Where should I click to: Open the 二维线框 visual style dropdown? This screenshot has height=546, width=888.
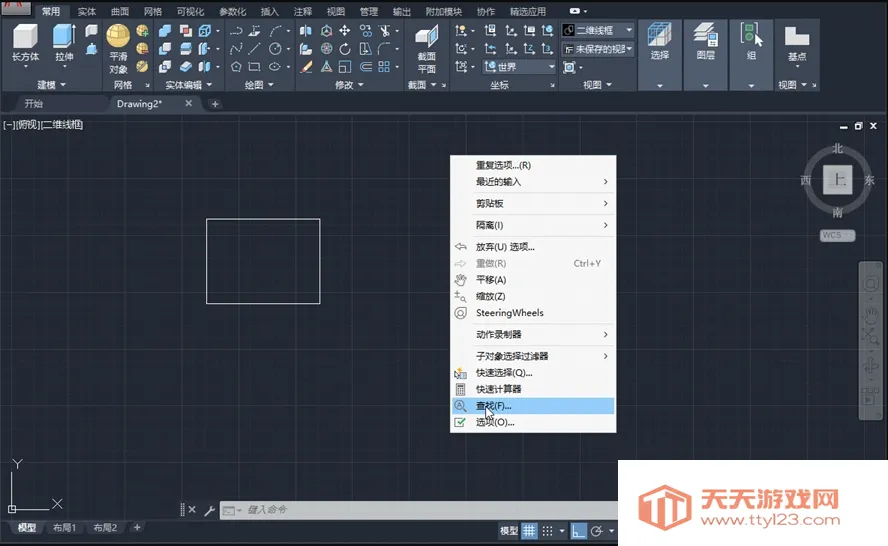(x=597, y=30)
